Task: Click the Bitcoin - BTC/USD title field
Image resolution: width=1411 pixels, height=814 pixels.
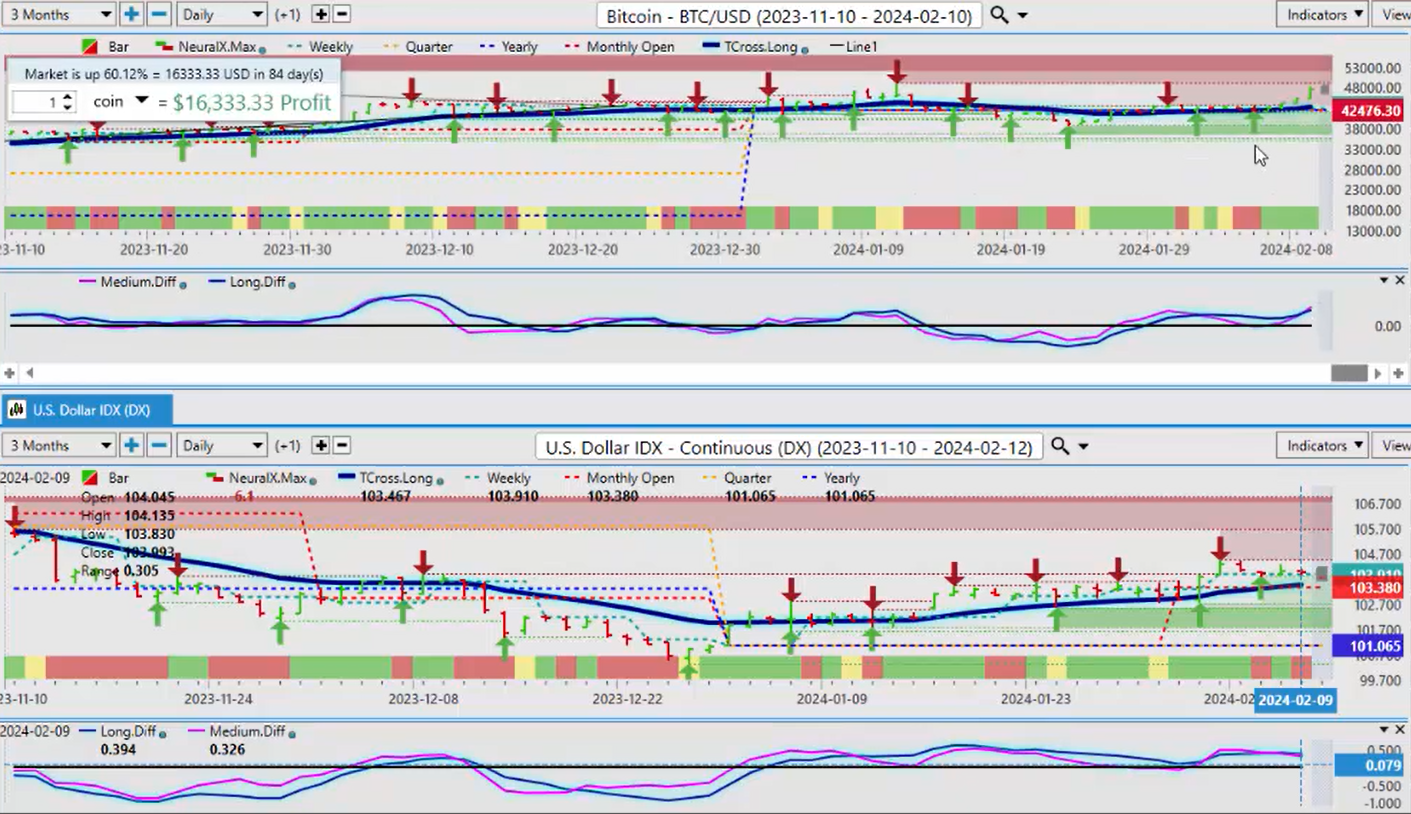Action: (789, 15)
